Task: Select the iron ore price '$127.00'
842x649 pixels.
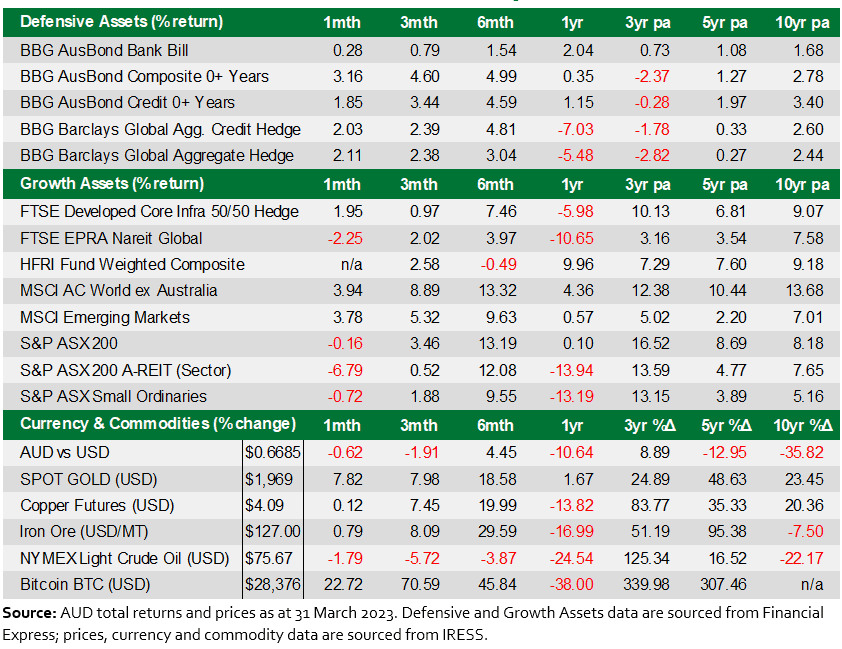Action: pyautogui.click(x=273, y=531)
